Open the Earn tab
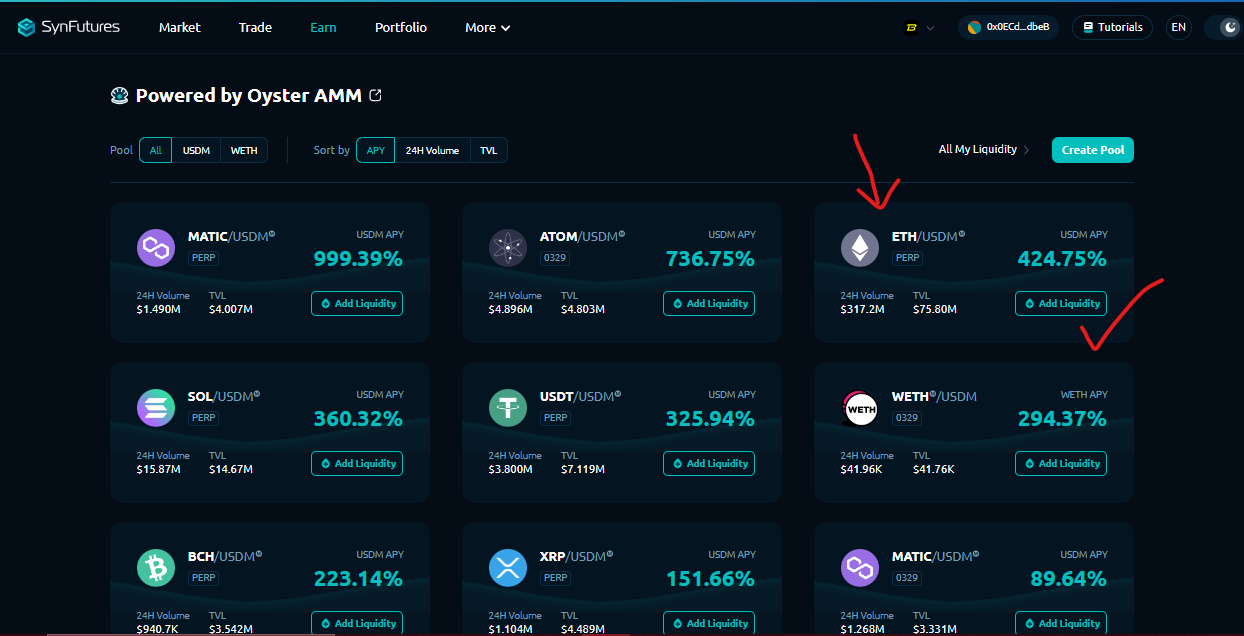1244x636 pixels. pyautogui.click(x=323, y=27)
